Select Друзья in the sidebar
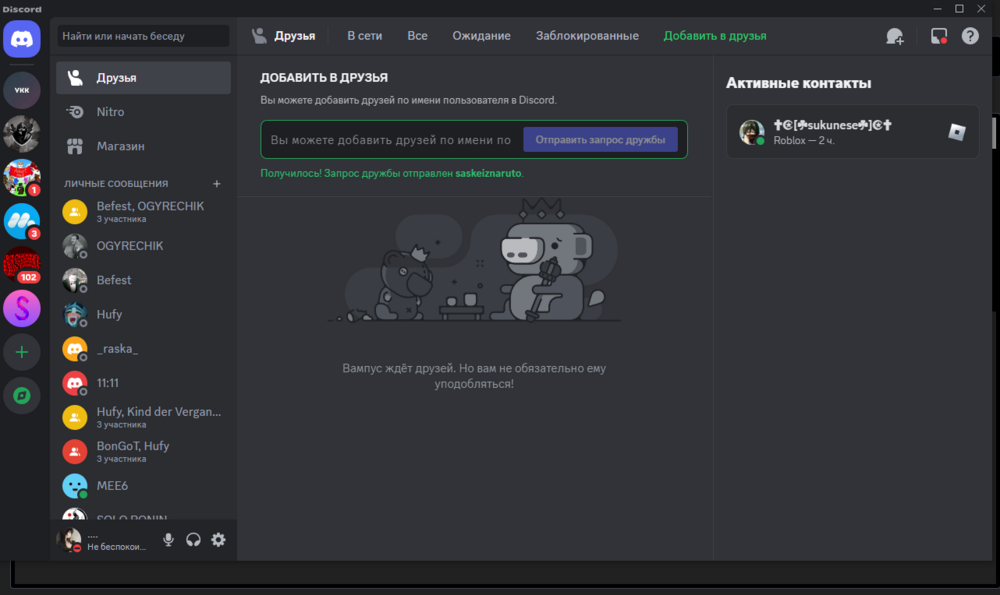1000x595 pixels. point(143,78)
